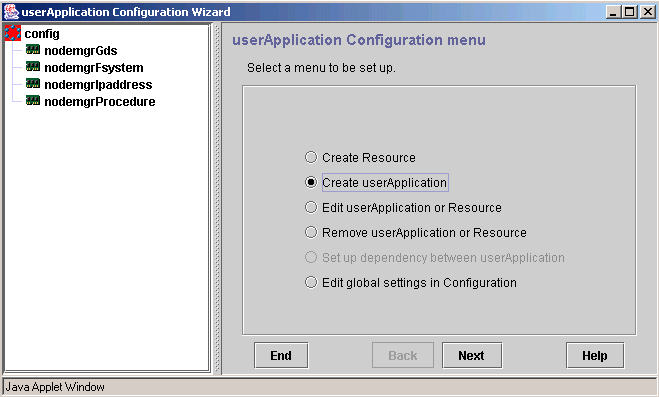Click the dotted splitter between panels

(217, 198)
